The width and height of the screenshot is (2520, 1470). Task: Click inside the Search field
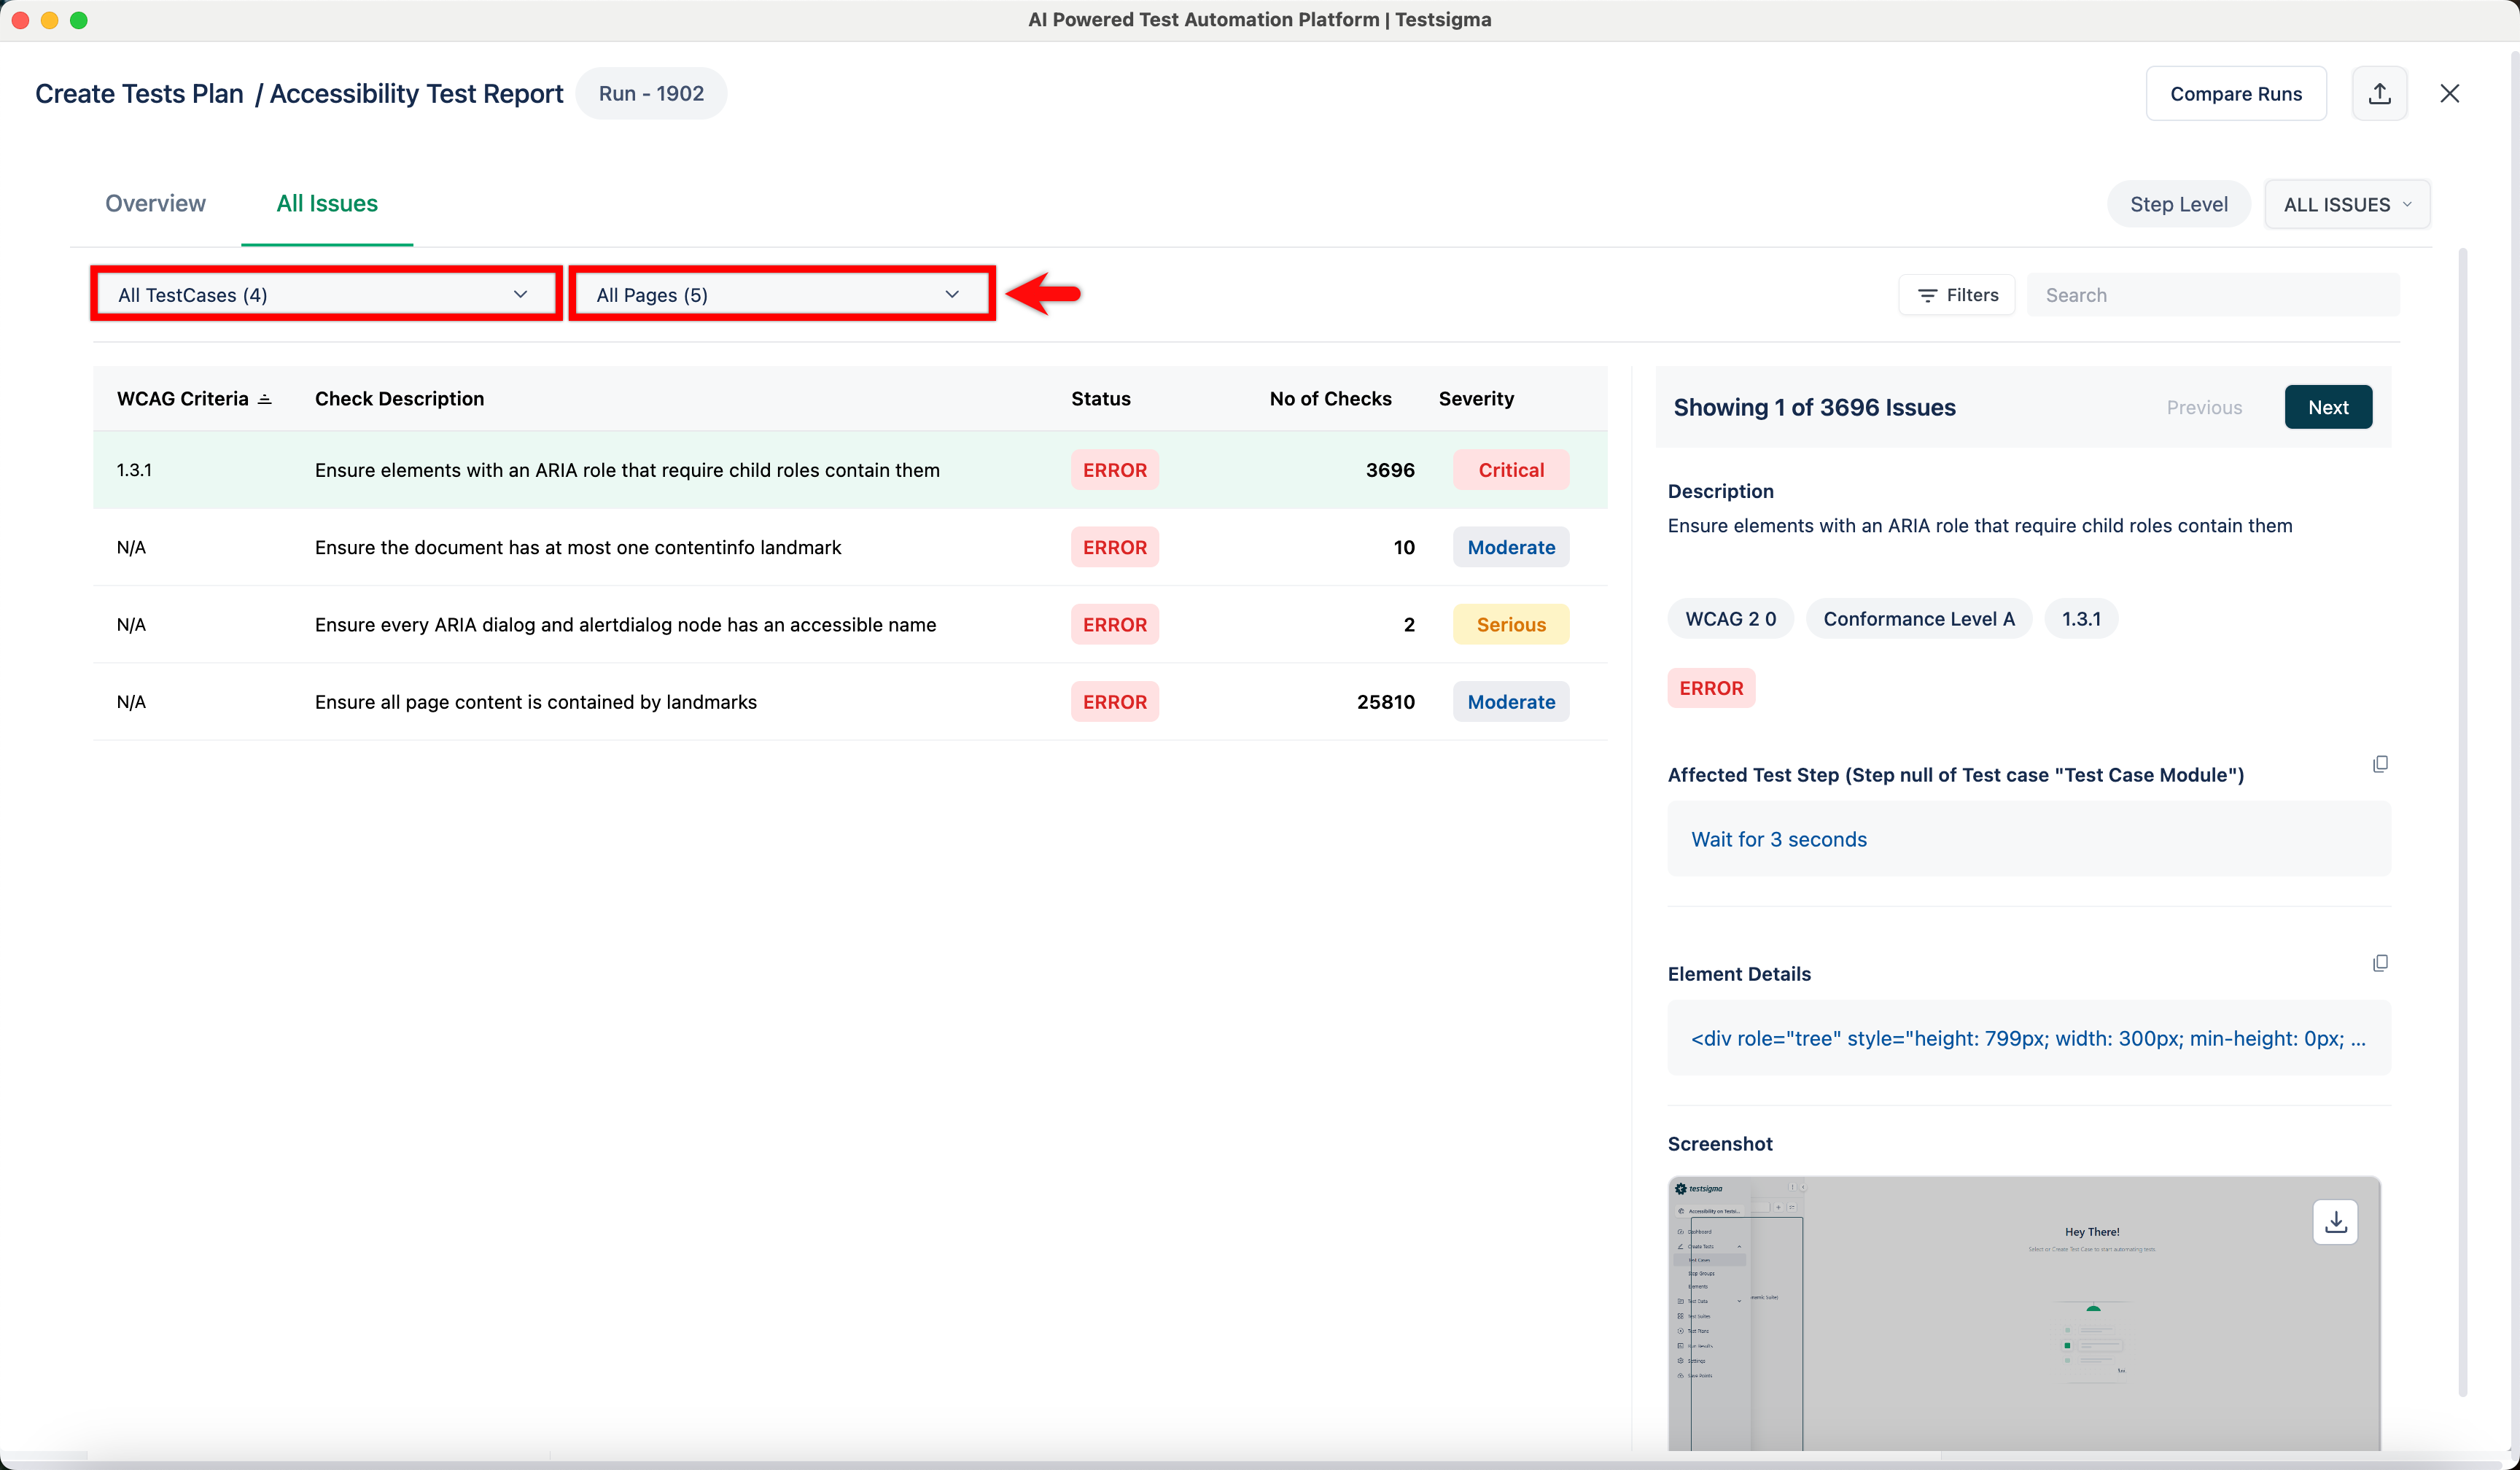click(x=2211, y=294)
